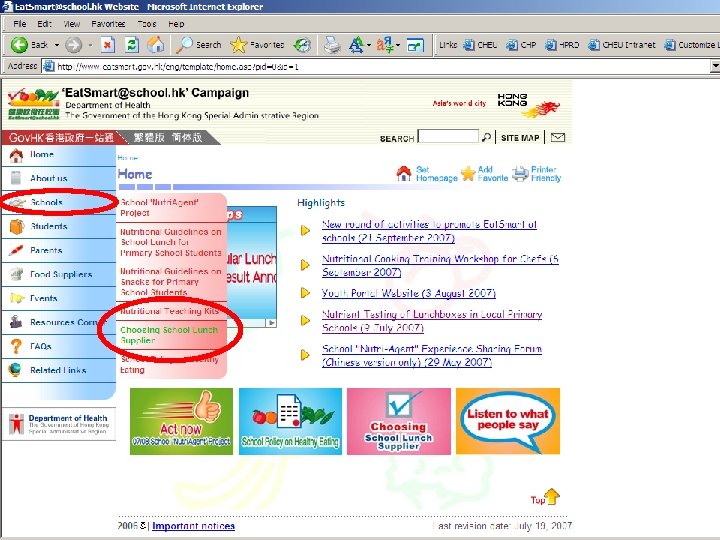This screenshot has height=540, width=720.
Task: Open Nutrient Testing of Lunchboxes link
Action: coord(432,321)
